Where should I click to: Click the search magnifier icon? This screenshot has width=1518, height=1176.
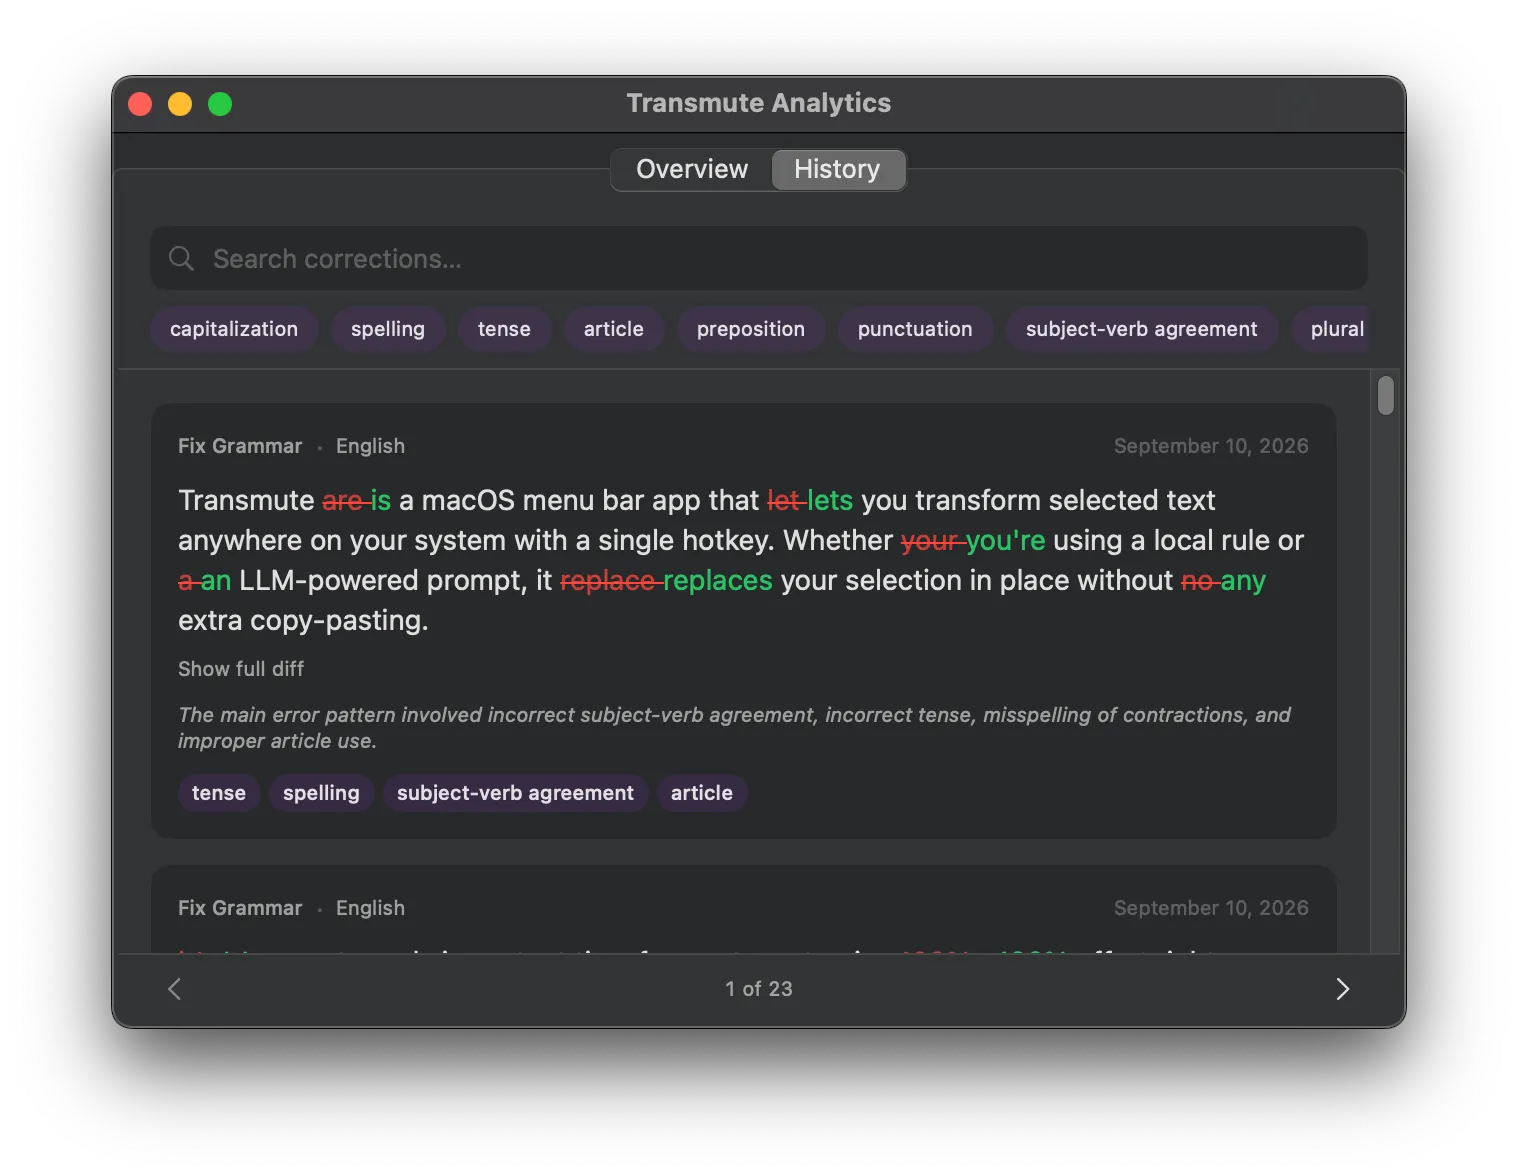[x=181, y=259]
